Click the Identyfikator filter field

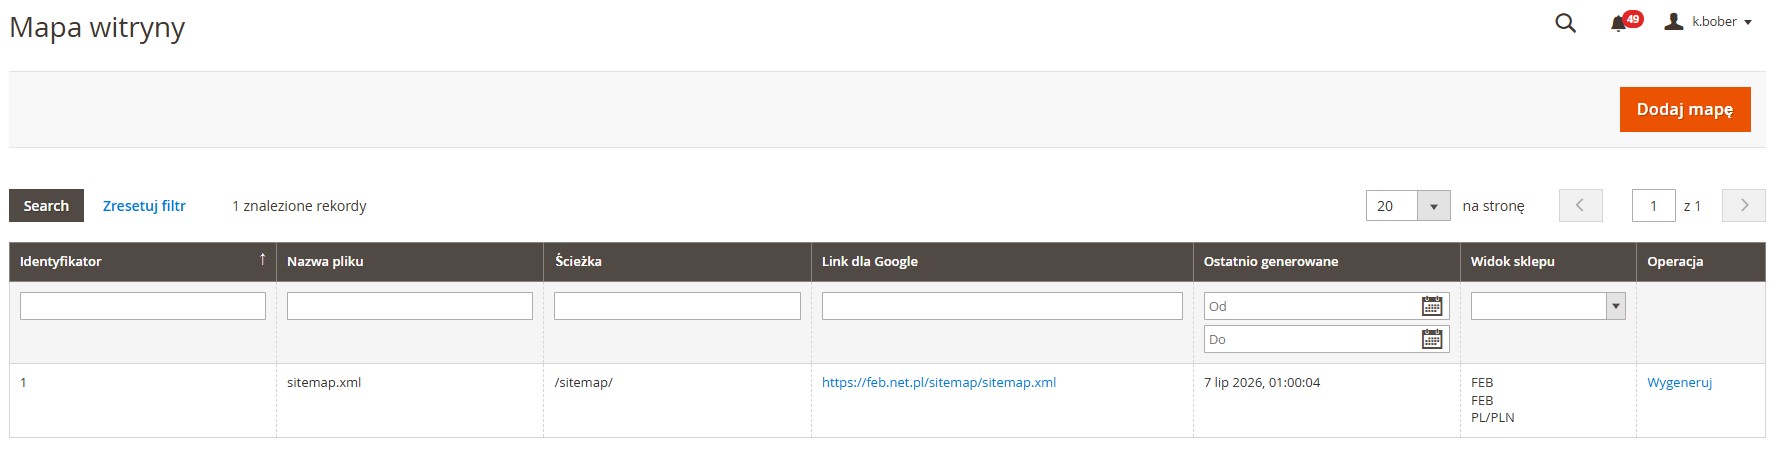pos(143,306)
